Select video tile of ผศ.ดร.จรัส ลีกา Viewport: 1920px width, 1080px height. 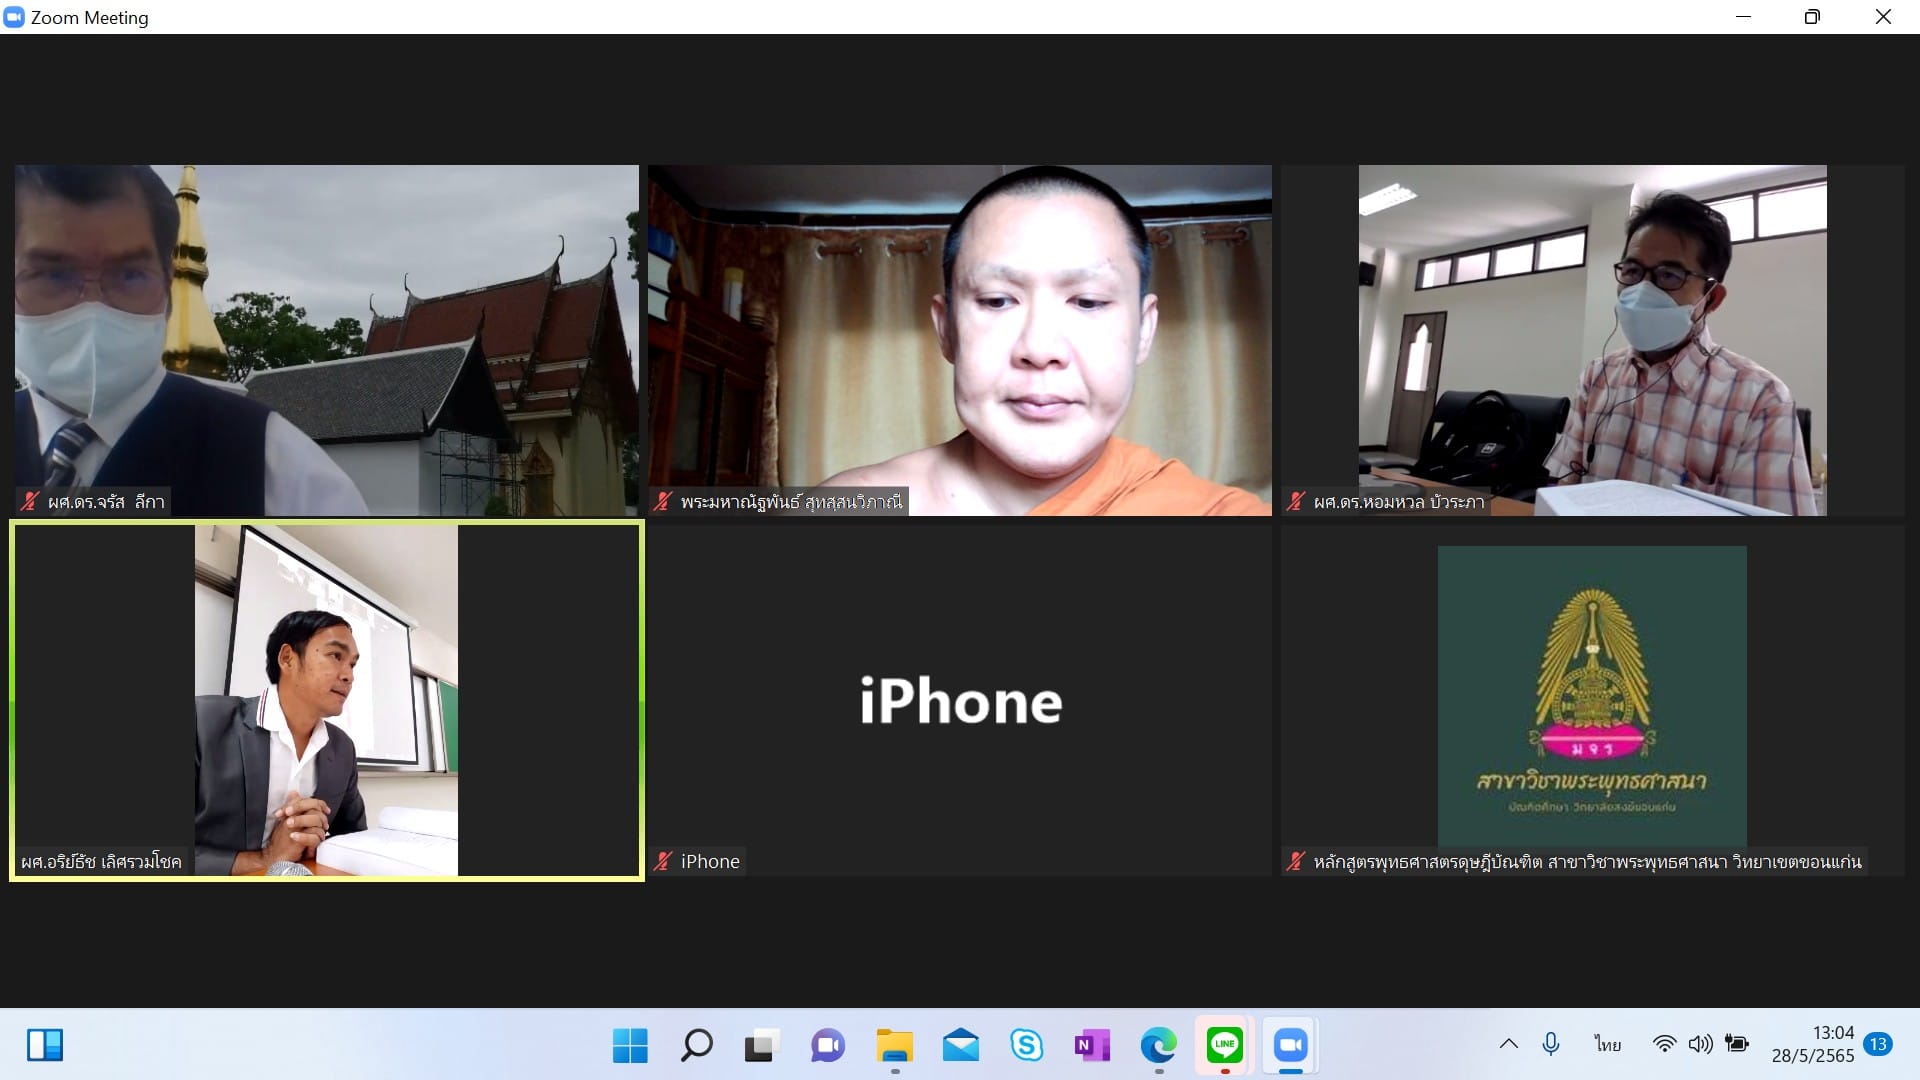pos(327,340)
